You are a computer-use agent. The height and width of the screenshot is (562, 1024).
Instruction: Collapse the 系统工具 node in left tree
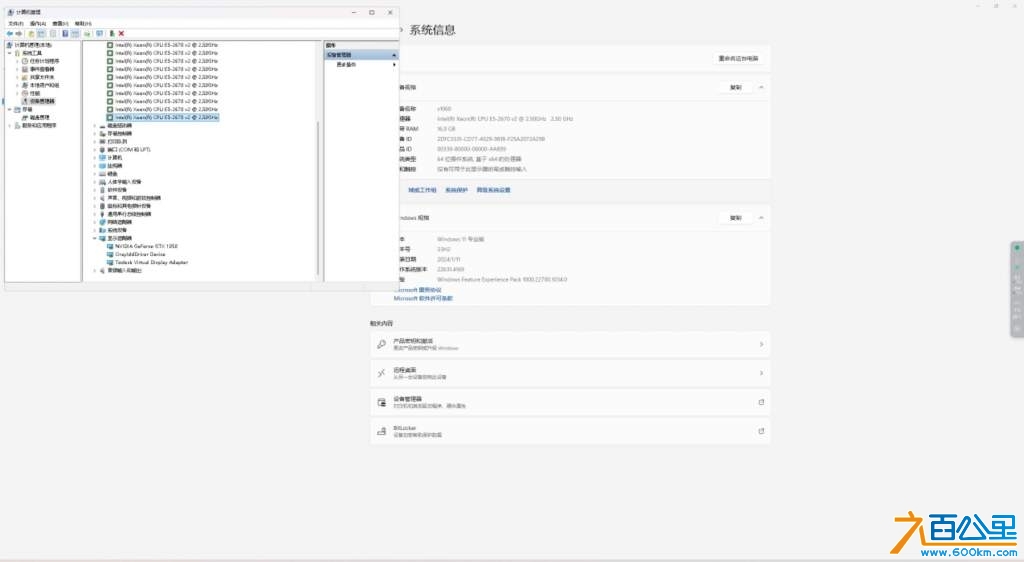tap(9, 53)
